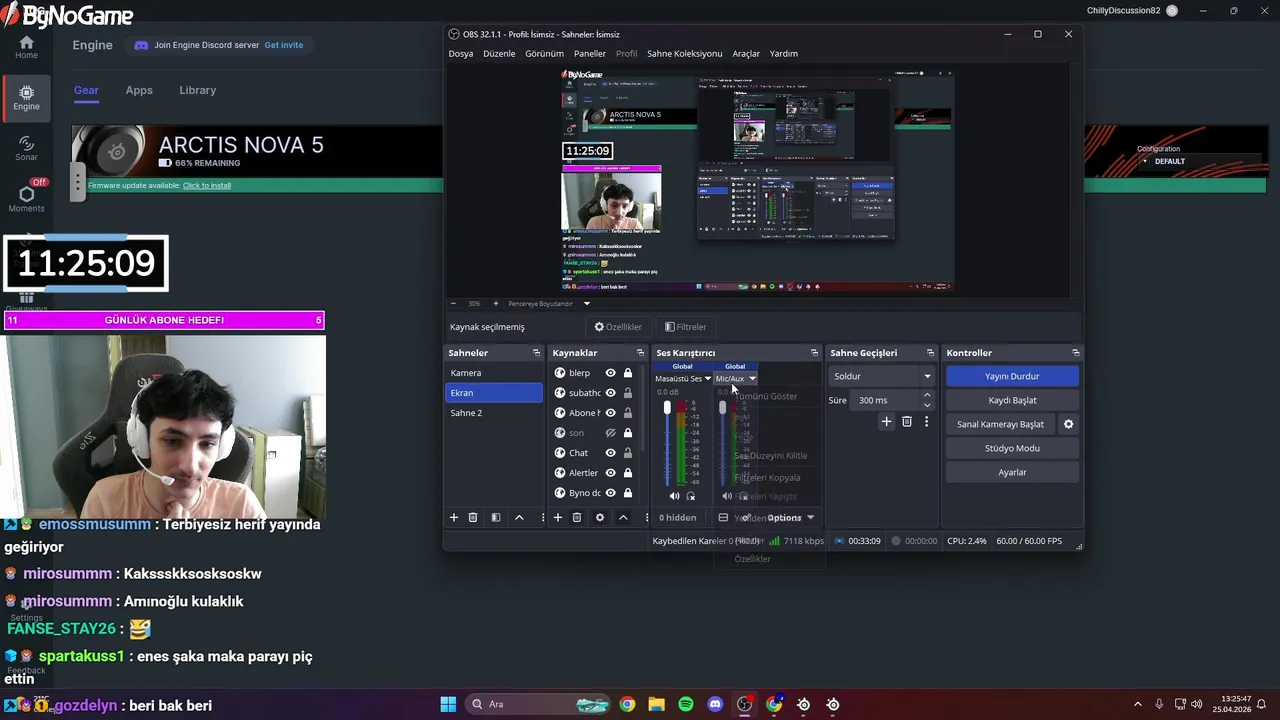Delete selected scene with trash icon
The image size is (1280, 720).
(x=473, y=517)
